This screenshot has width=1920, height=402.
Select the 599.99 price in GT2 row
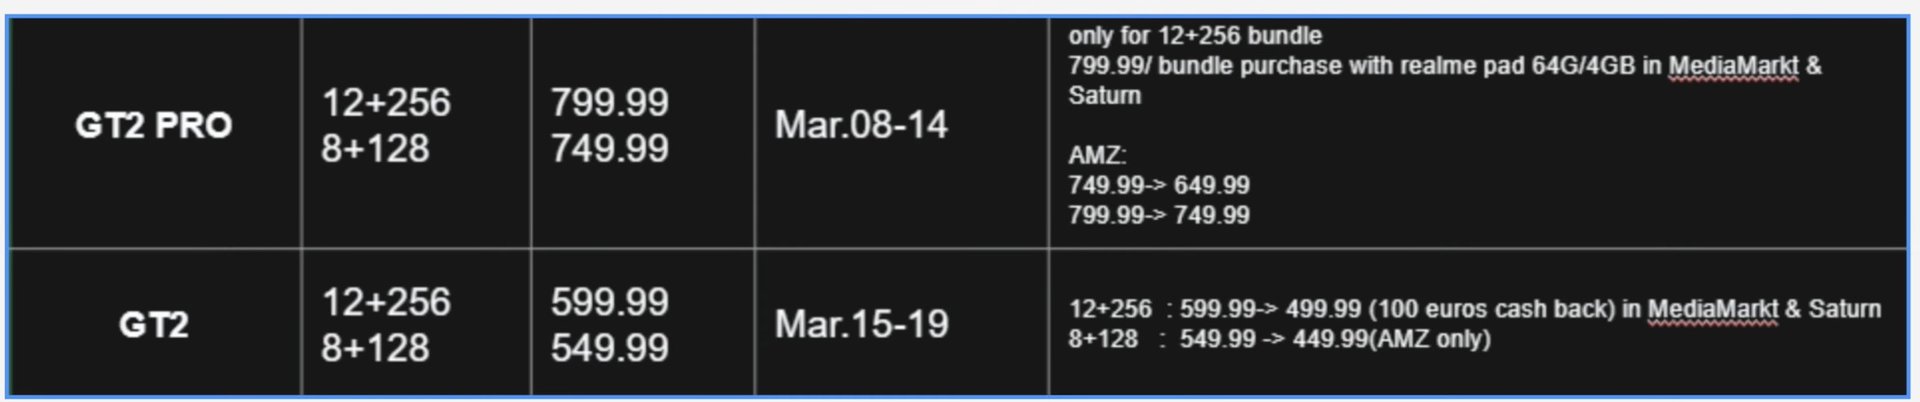pyautogui.click(x=609, y=302)
